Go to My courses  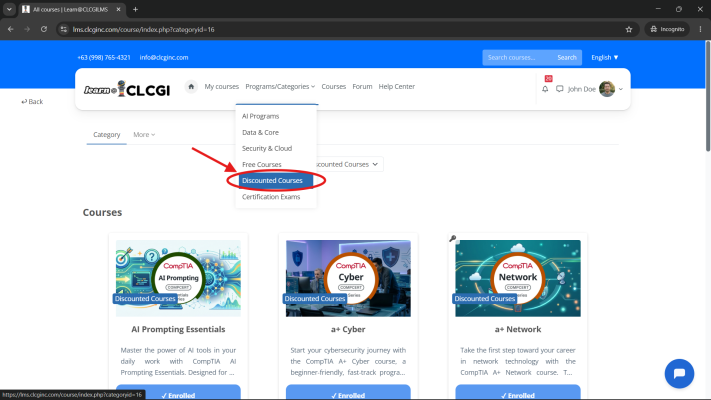coord(221,87)
